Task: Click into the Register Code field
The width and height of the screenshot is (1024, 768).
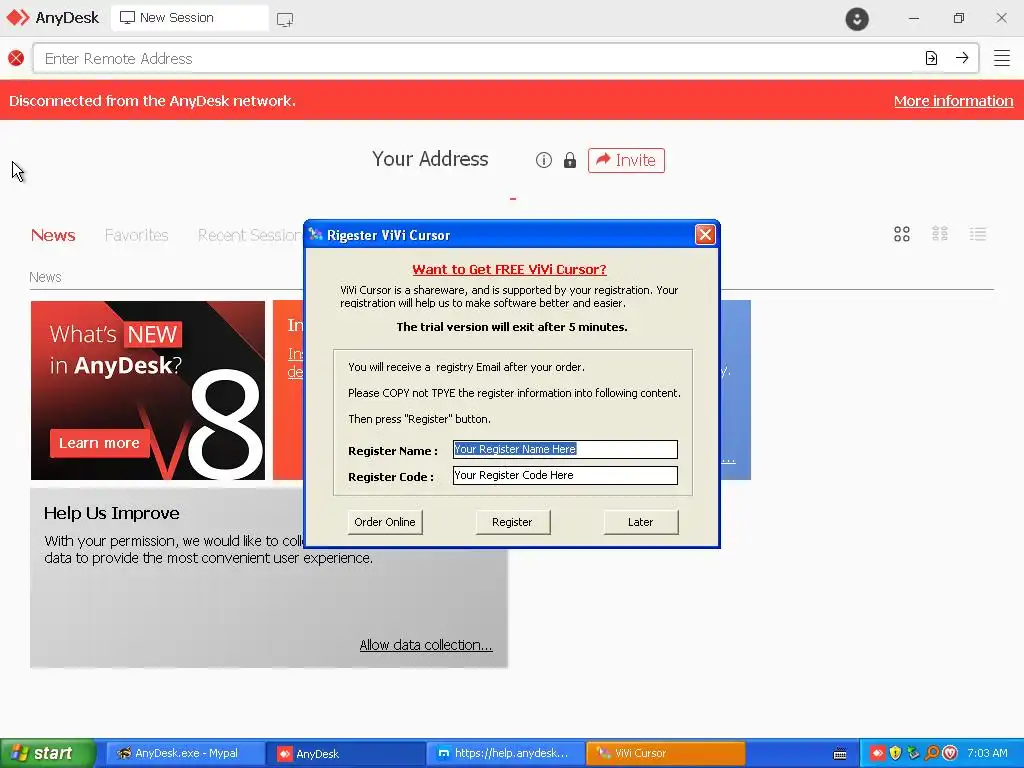Action: [x=565, y=475]
